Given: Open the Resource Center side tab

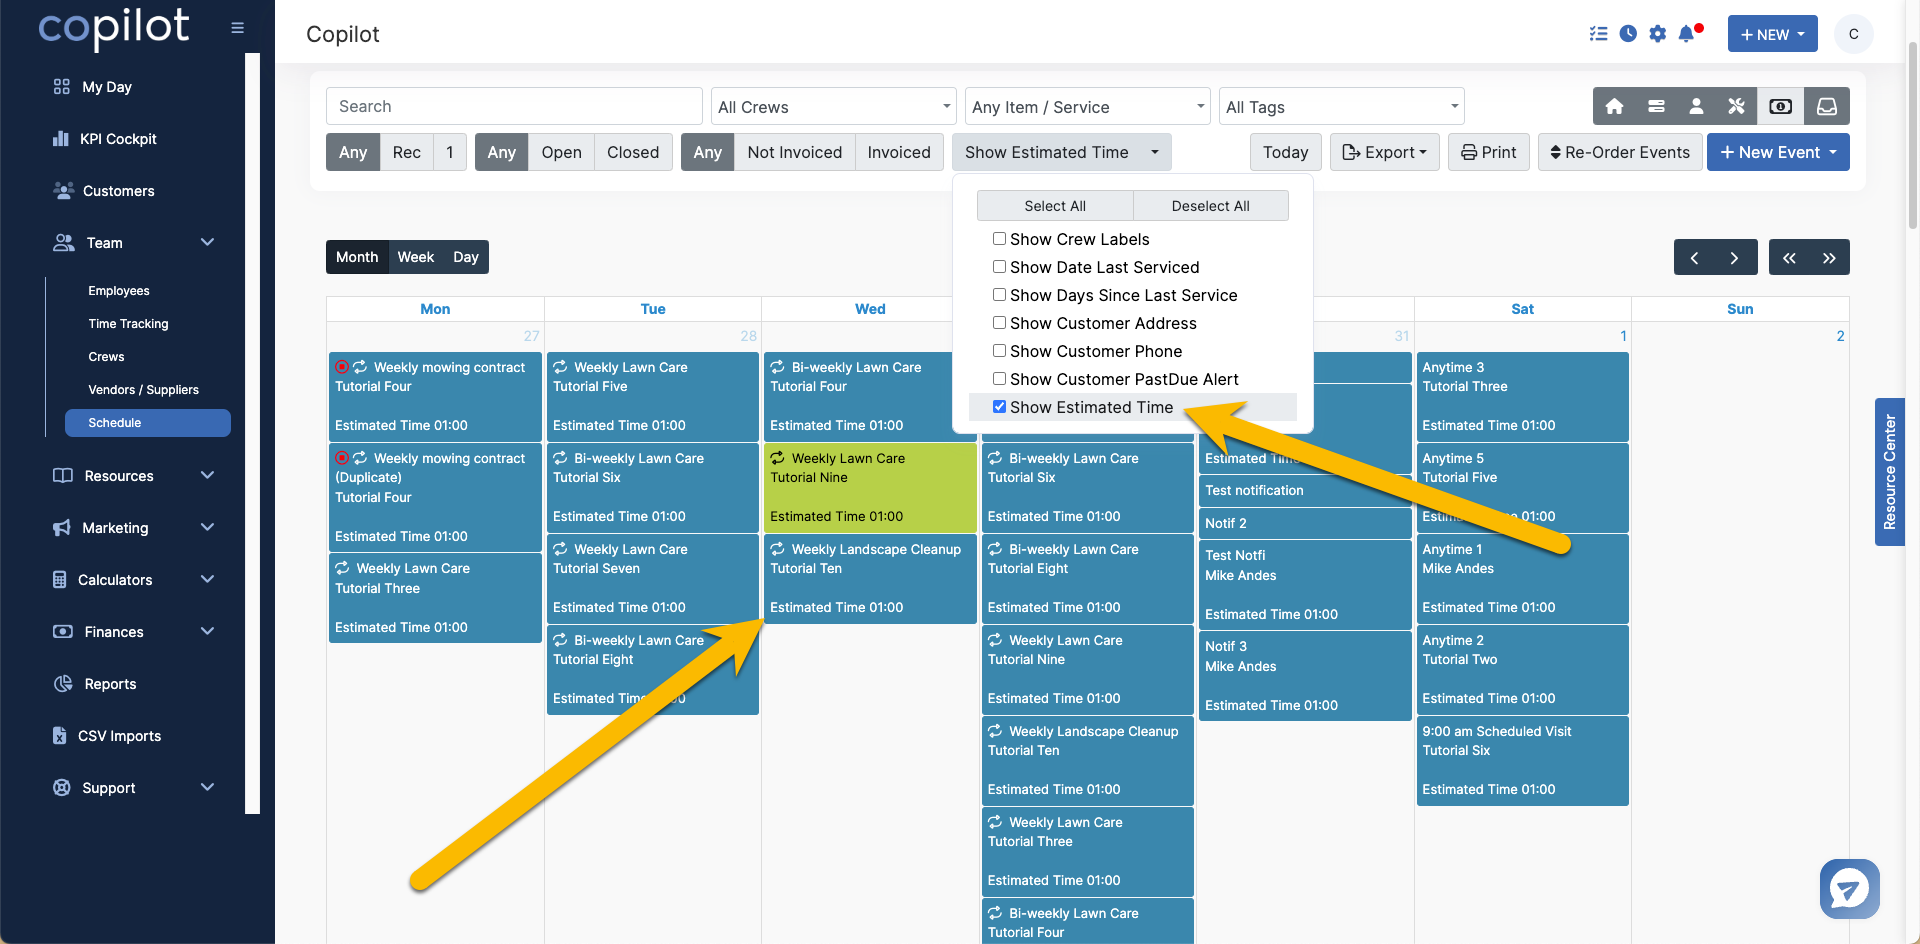Looking at the screenshot, I should tap(1889, 472).
